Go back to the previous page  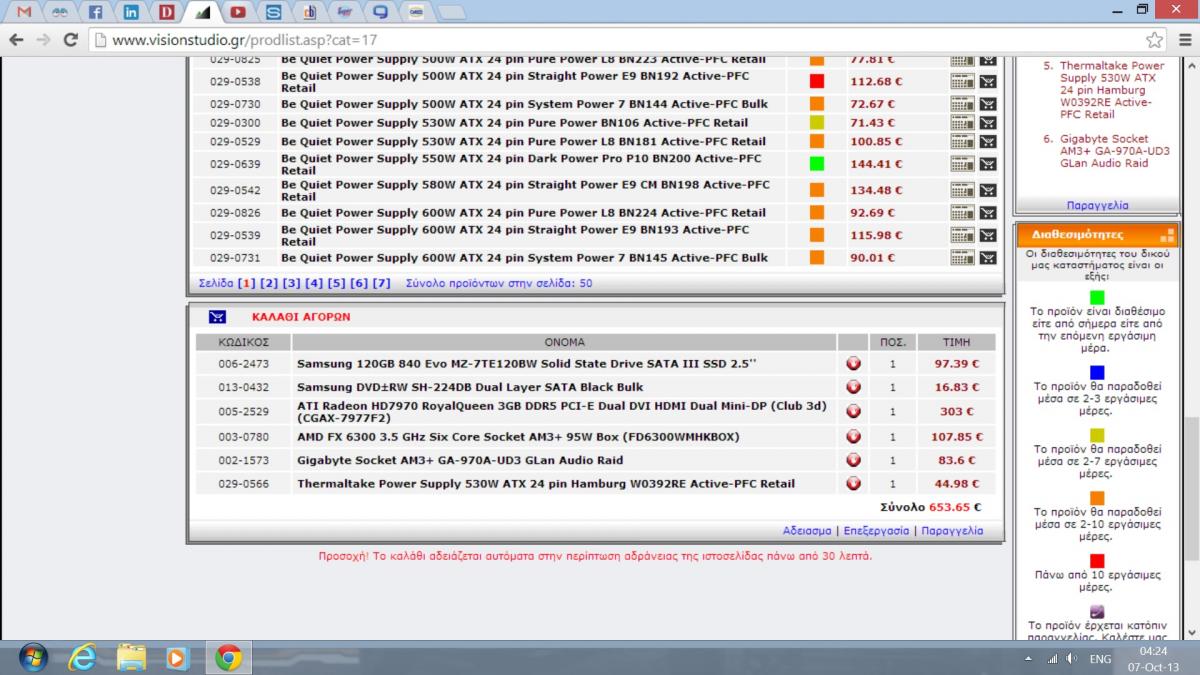click(x=16, y=40)
